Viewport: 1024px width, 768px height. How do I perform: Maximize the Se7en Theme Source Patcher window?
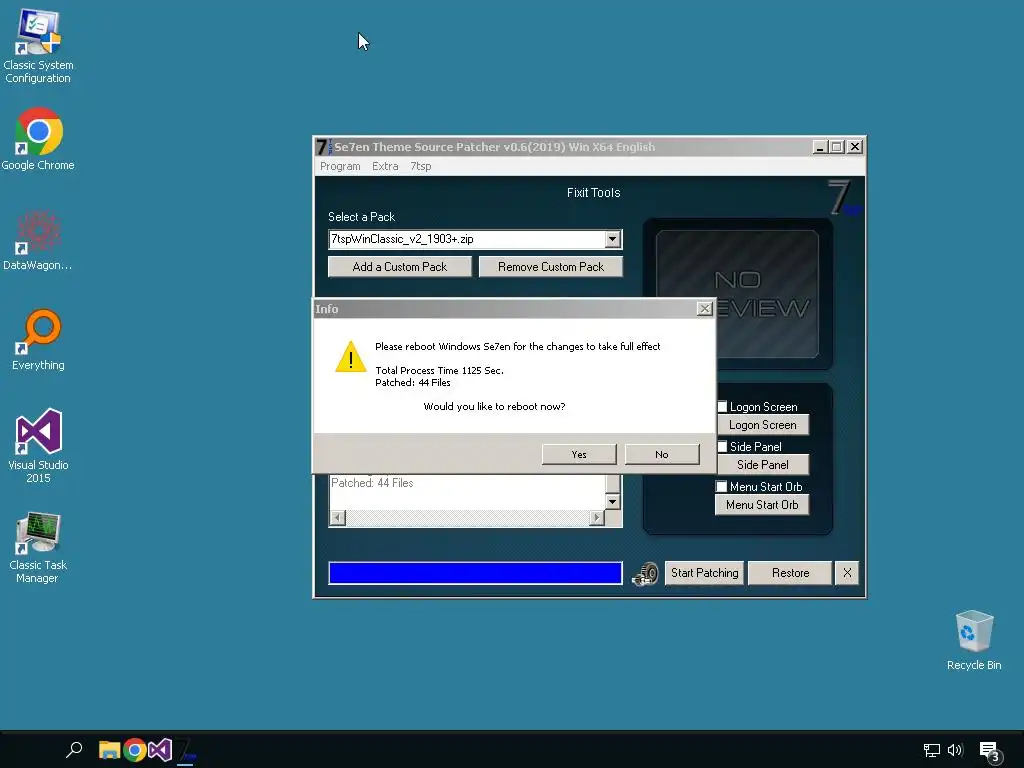(x=837, y=147)
